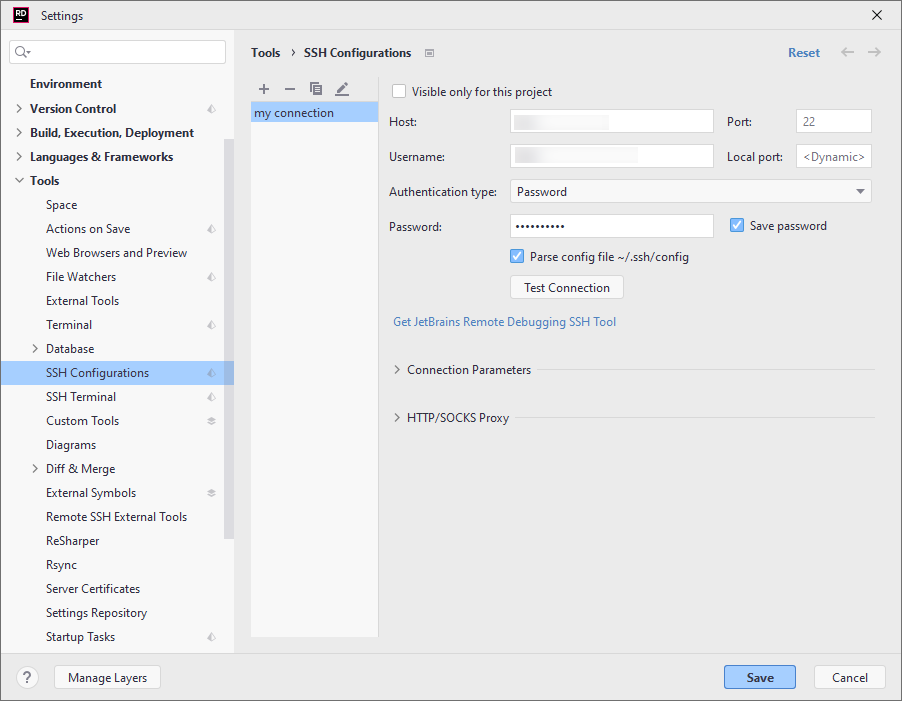This screenshot has width=902, height=701.
Task: Open the JetBrains Remote Debugging SSH Tool link
Action: (504, 321)
